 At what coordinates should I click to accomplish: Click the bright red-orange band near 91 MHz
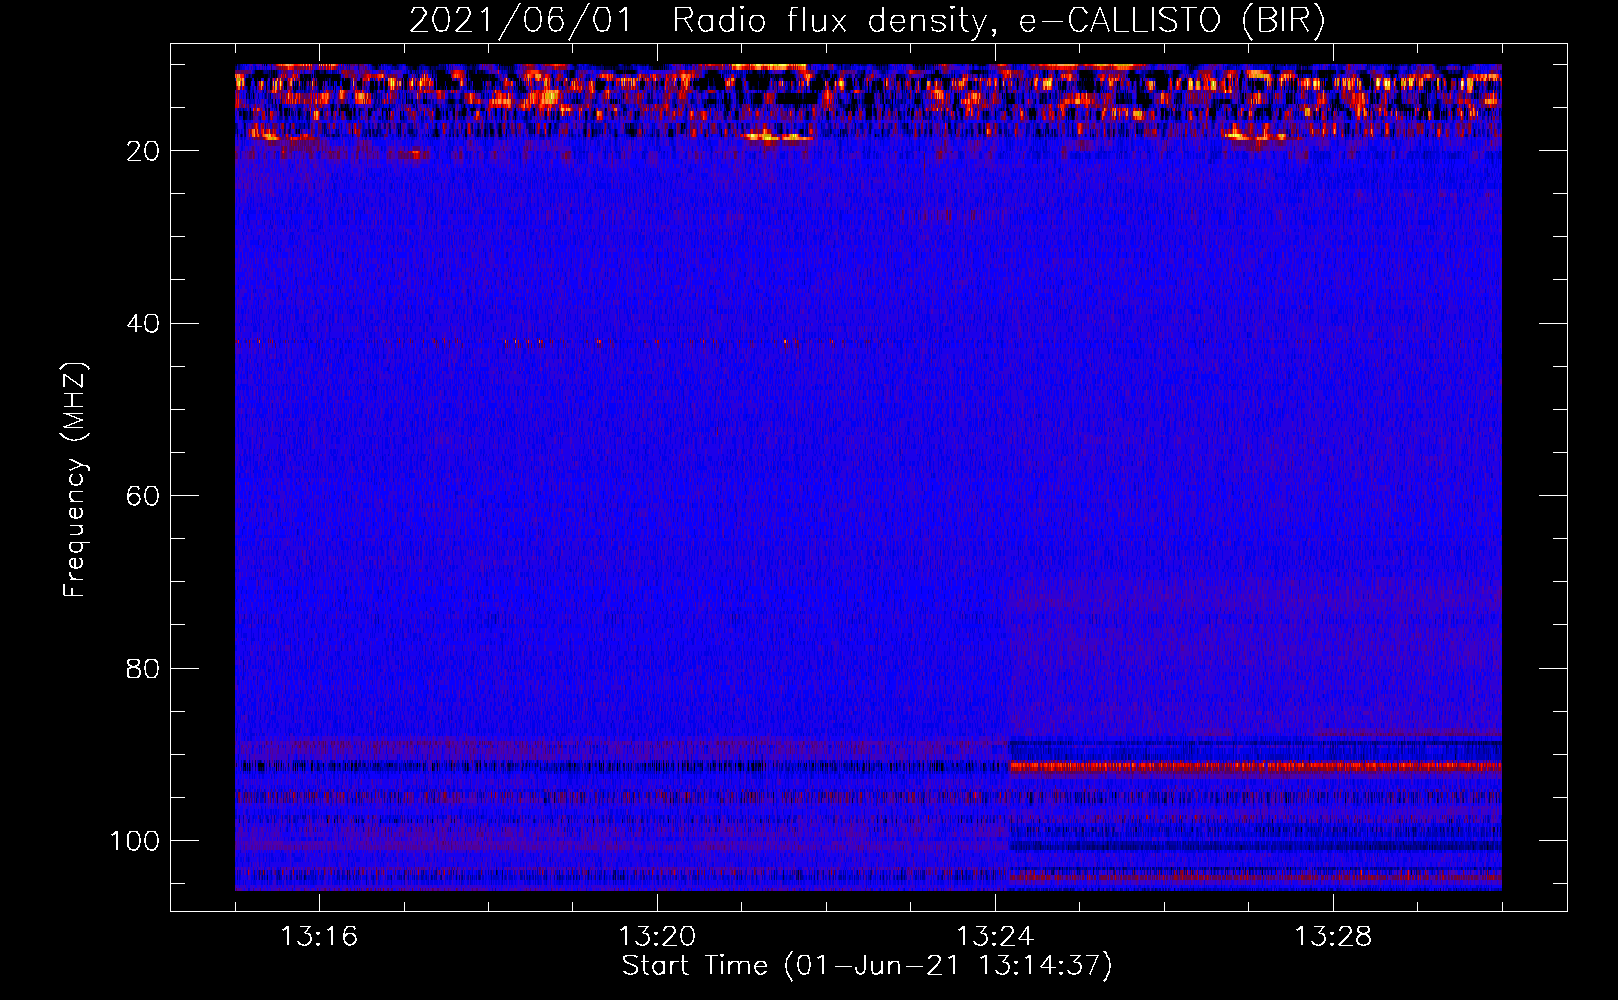coord(1250,767)
